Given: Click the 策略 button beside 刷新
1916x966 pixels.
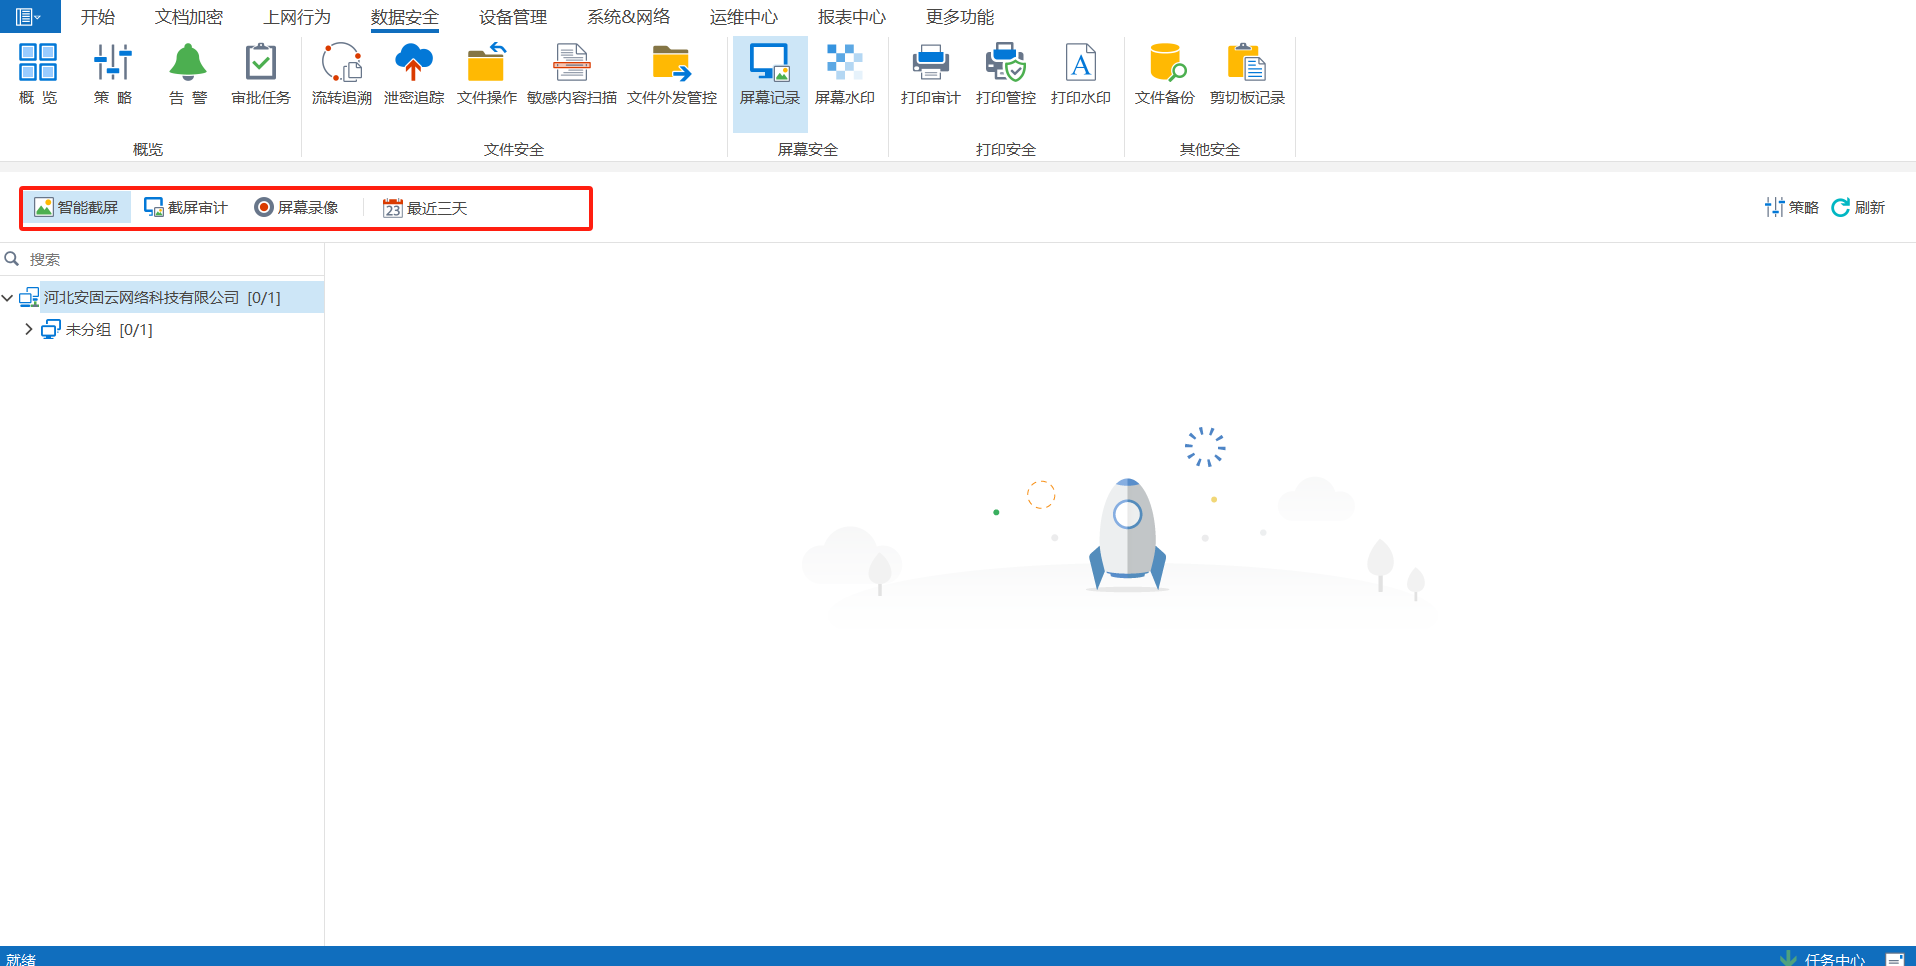Looking at the screenshot, I should click(1792, 207).
